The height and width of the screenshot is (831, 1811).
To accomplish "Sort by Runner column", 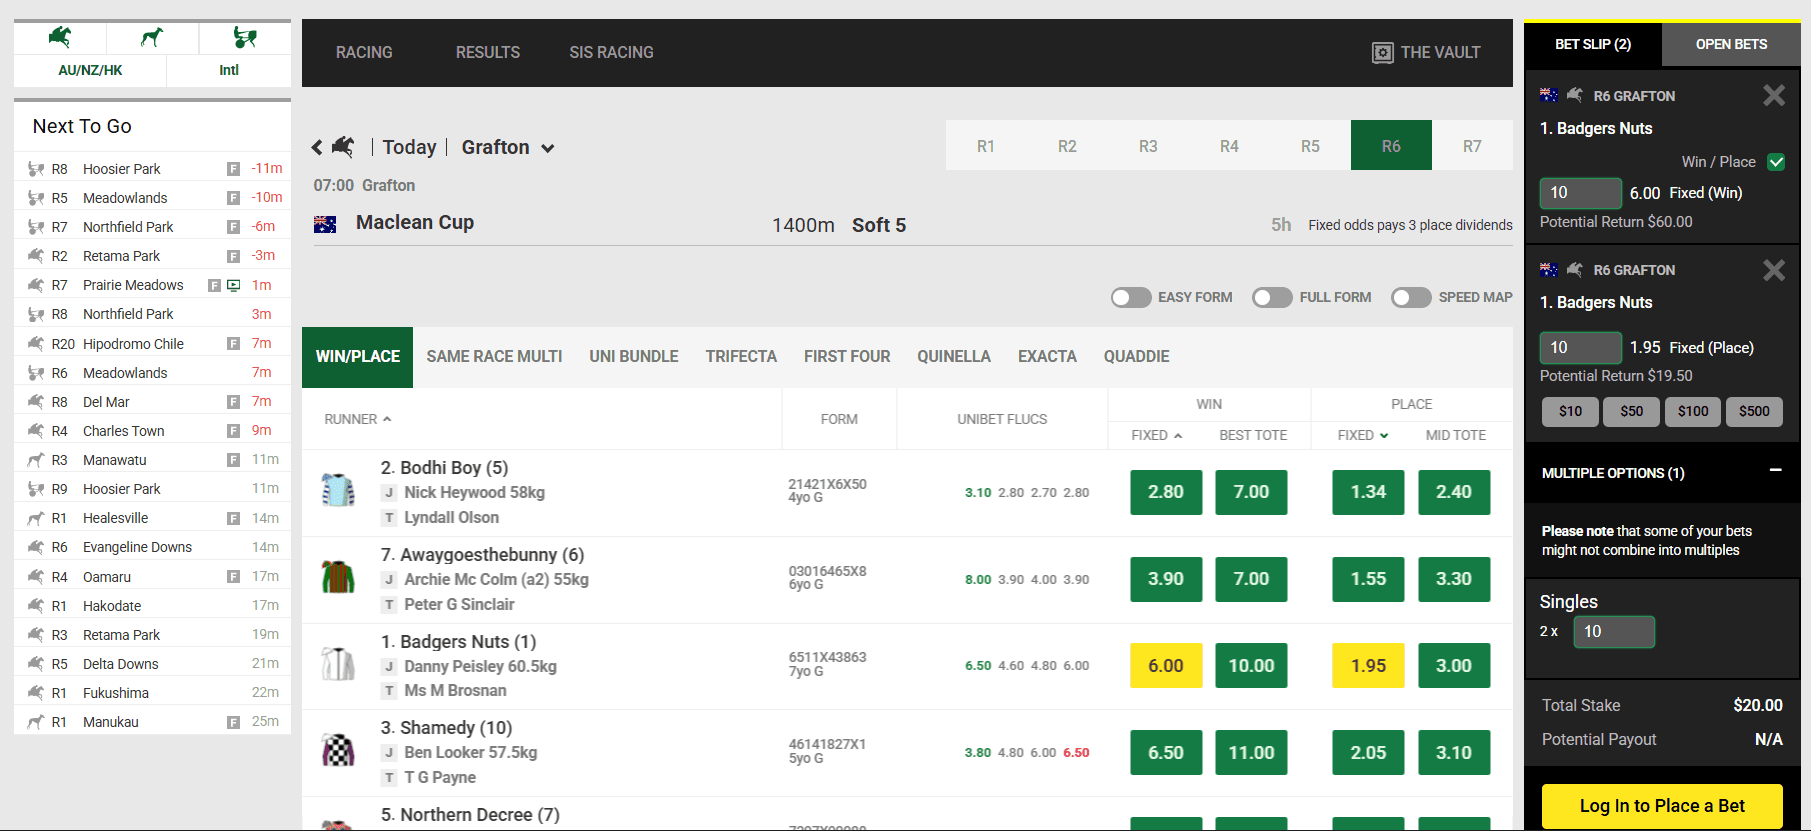I will pyautogui.click(x=357, y=420).
